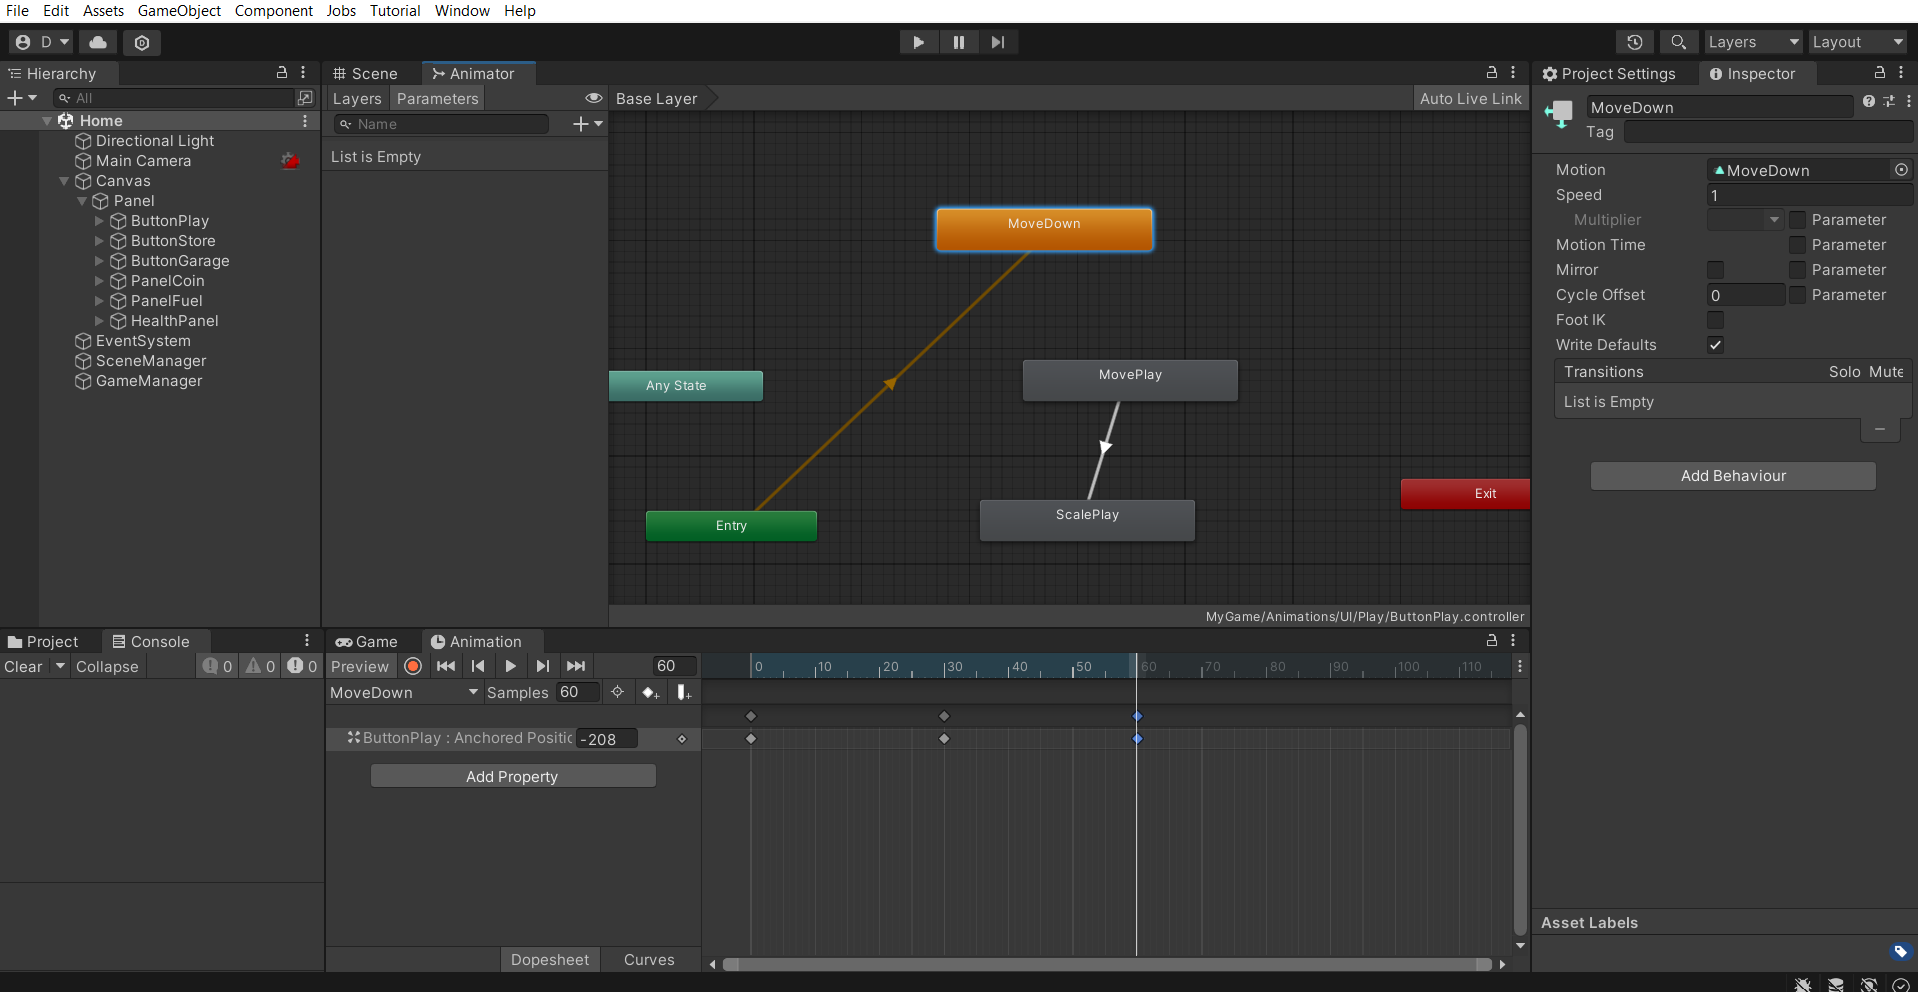
Task: Open Undo History from the toolbar
Action: [1635, 42]
